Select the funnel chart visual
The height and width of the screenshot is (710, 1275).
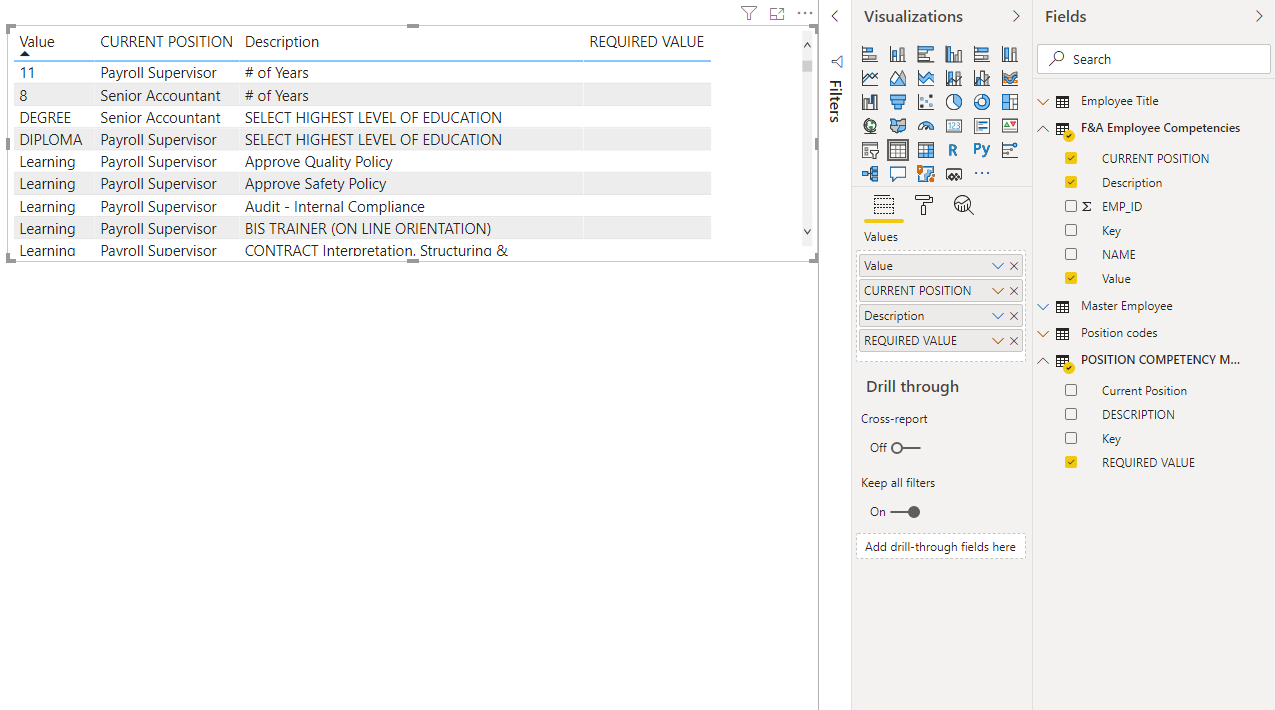tap(898, 102)
